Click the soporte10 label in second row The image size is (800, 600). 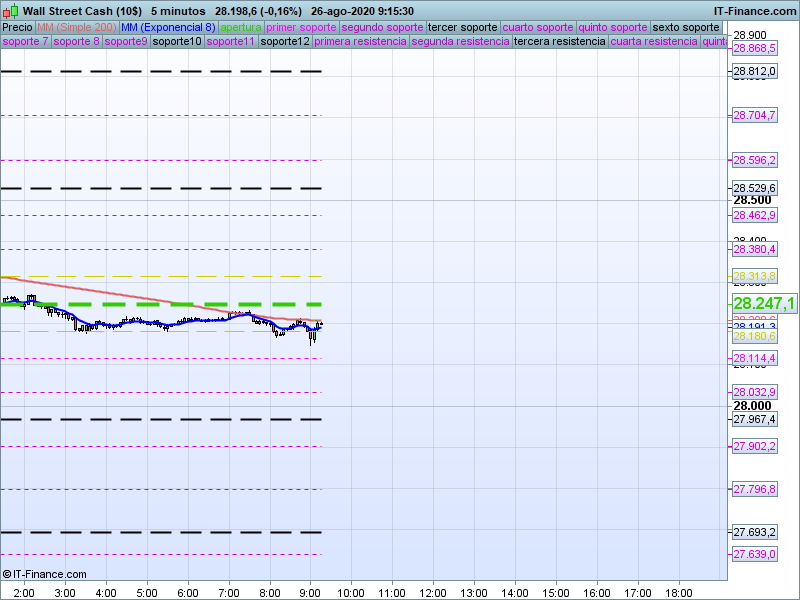tap(177, 42)
